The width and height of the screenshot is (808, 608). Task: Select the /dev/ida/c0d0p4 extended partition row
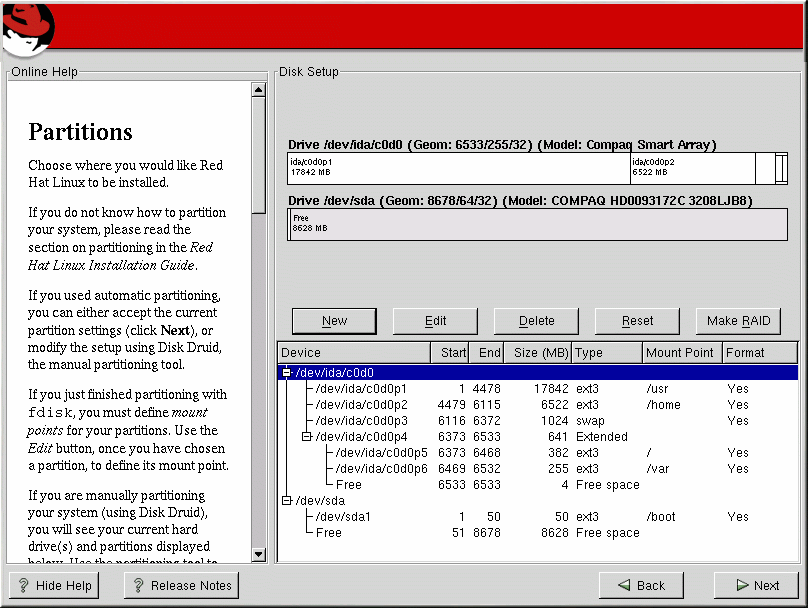pos(537,436)
